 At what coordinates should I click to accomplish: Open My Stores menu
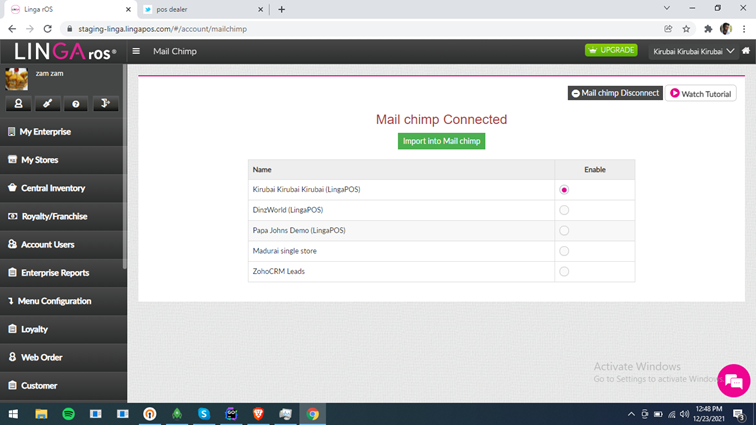point(63,160)
